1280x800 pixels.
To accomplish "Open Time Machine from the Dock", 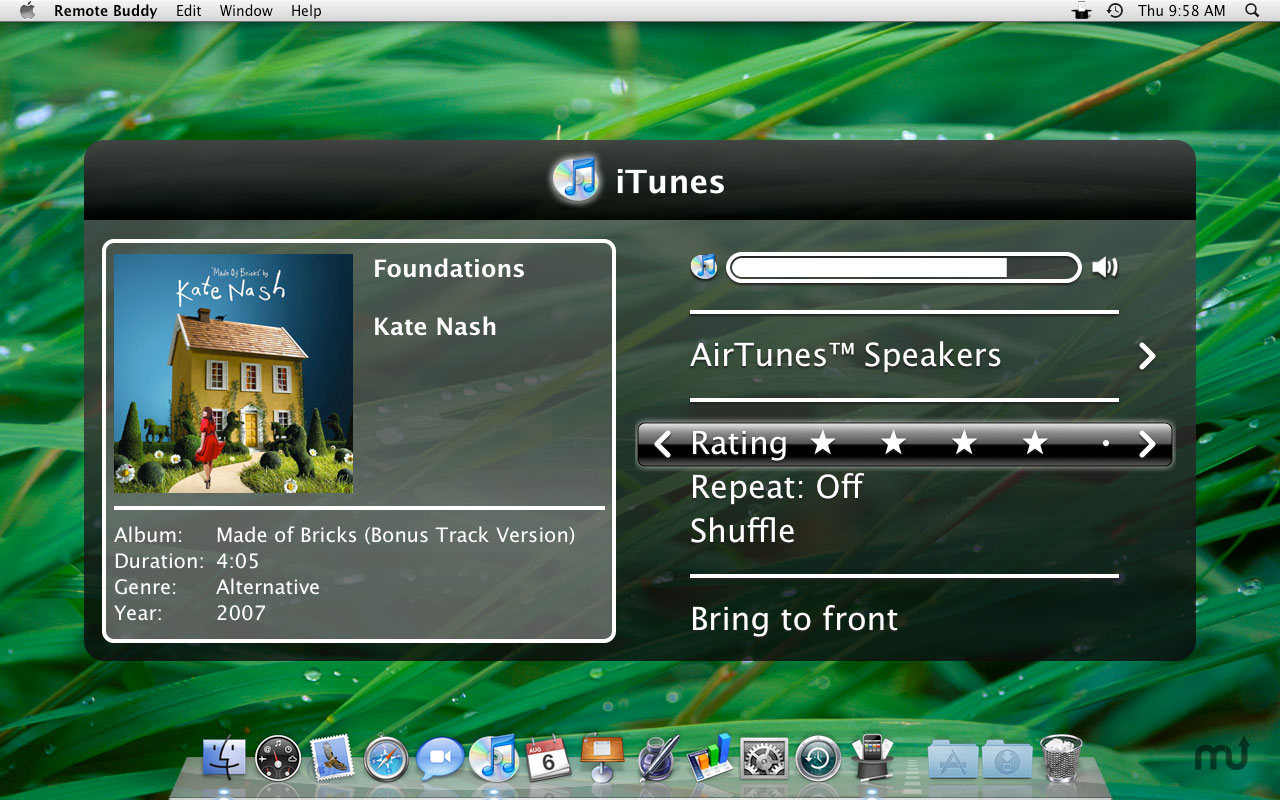I will (x=818, y=759).
